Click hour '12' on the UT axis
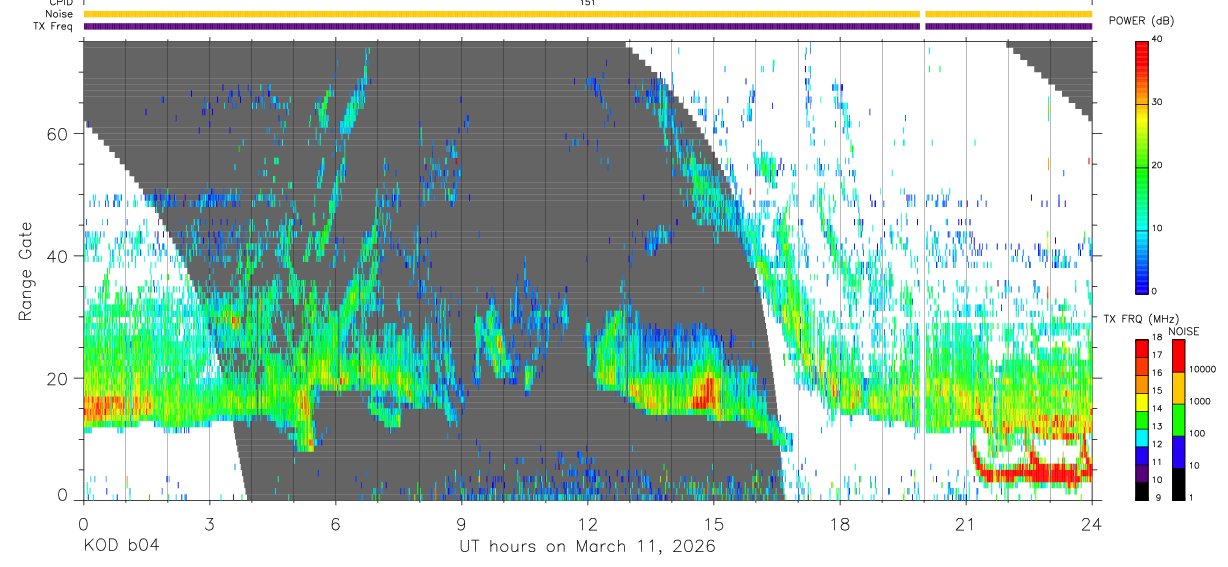The height and width of the screenshot is (567, 1228). click(x=588, y=523)
